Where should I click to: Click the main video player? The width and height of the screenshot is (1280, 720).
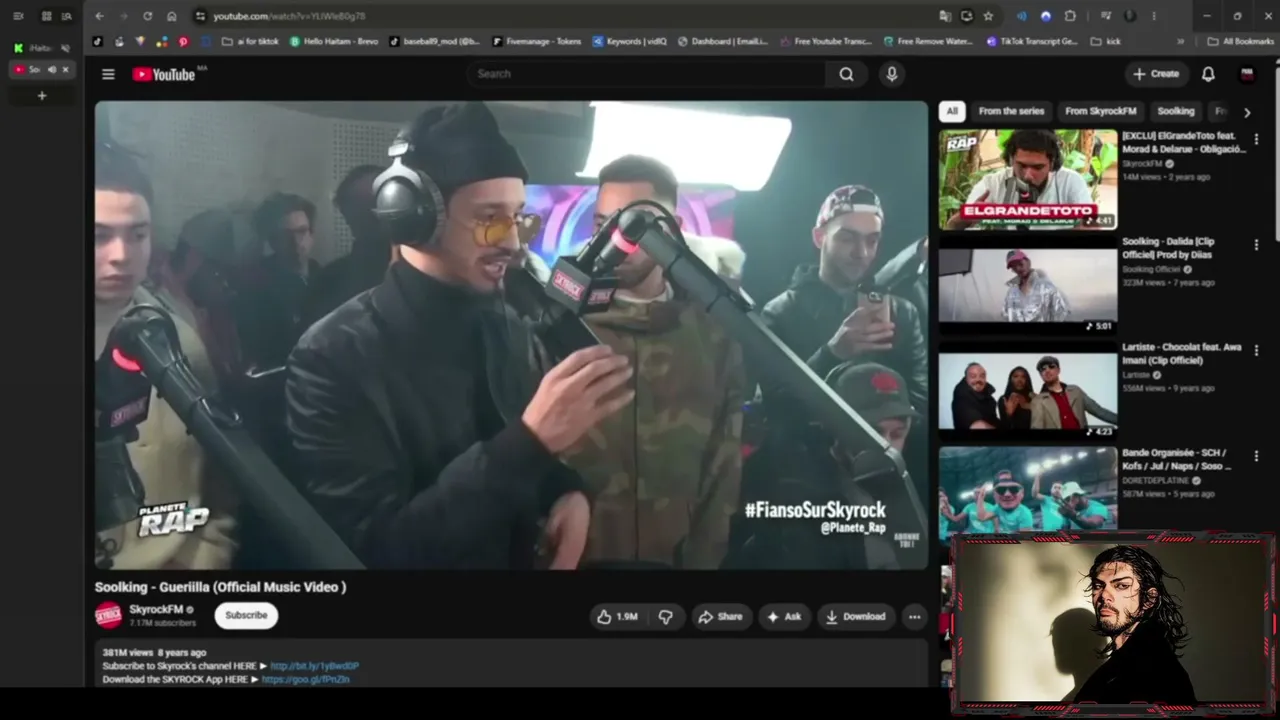511,335
